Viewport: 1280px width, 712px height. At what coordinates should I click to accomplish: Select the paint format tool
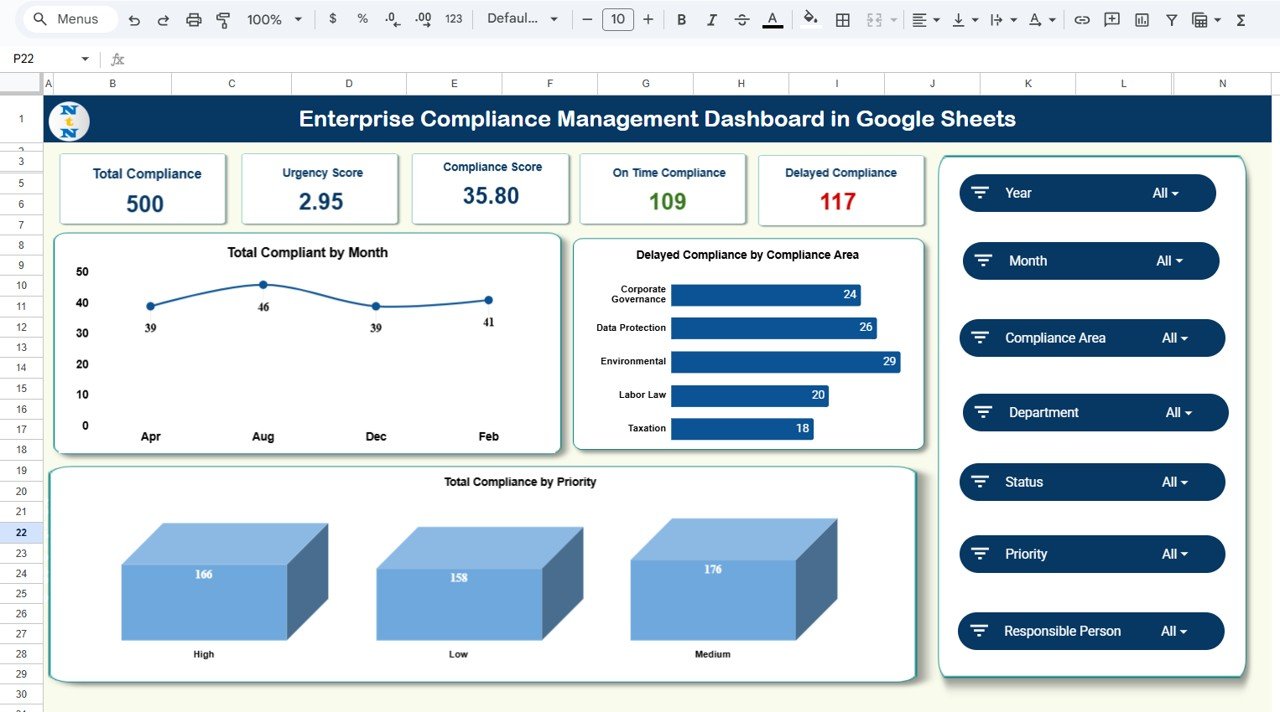[x=222, y=18]
